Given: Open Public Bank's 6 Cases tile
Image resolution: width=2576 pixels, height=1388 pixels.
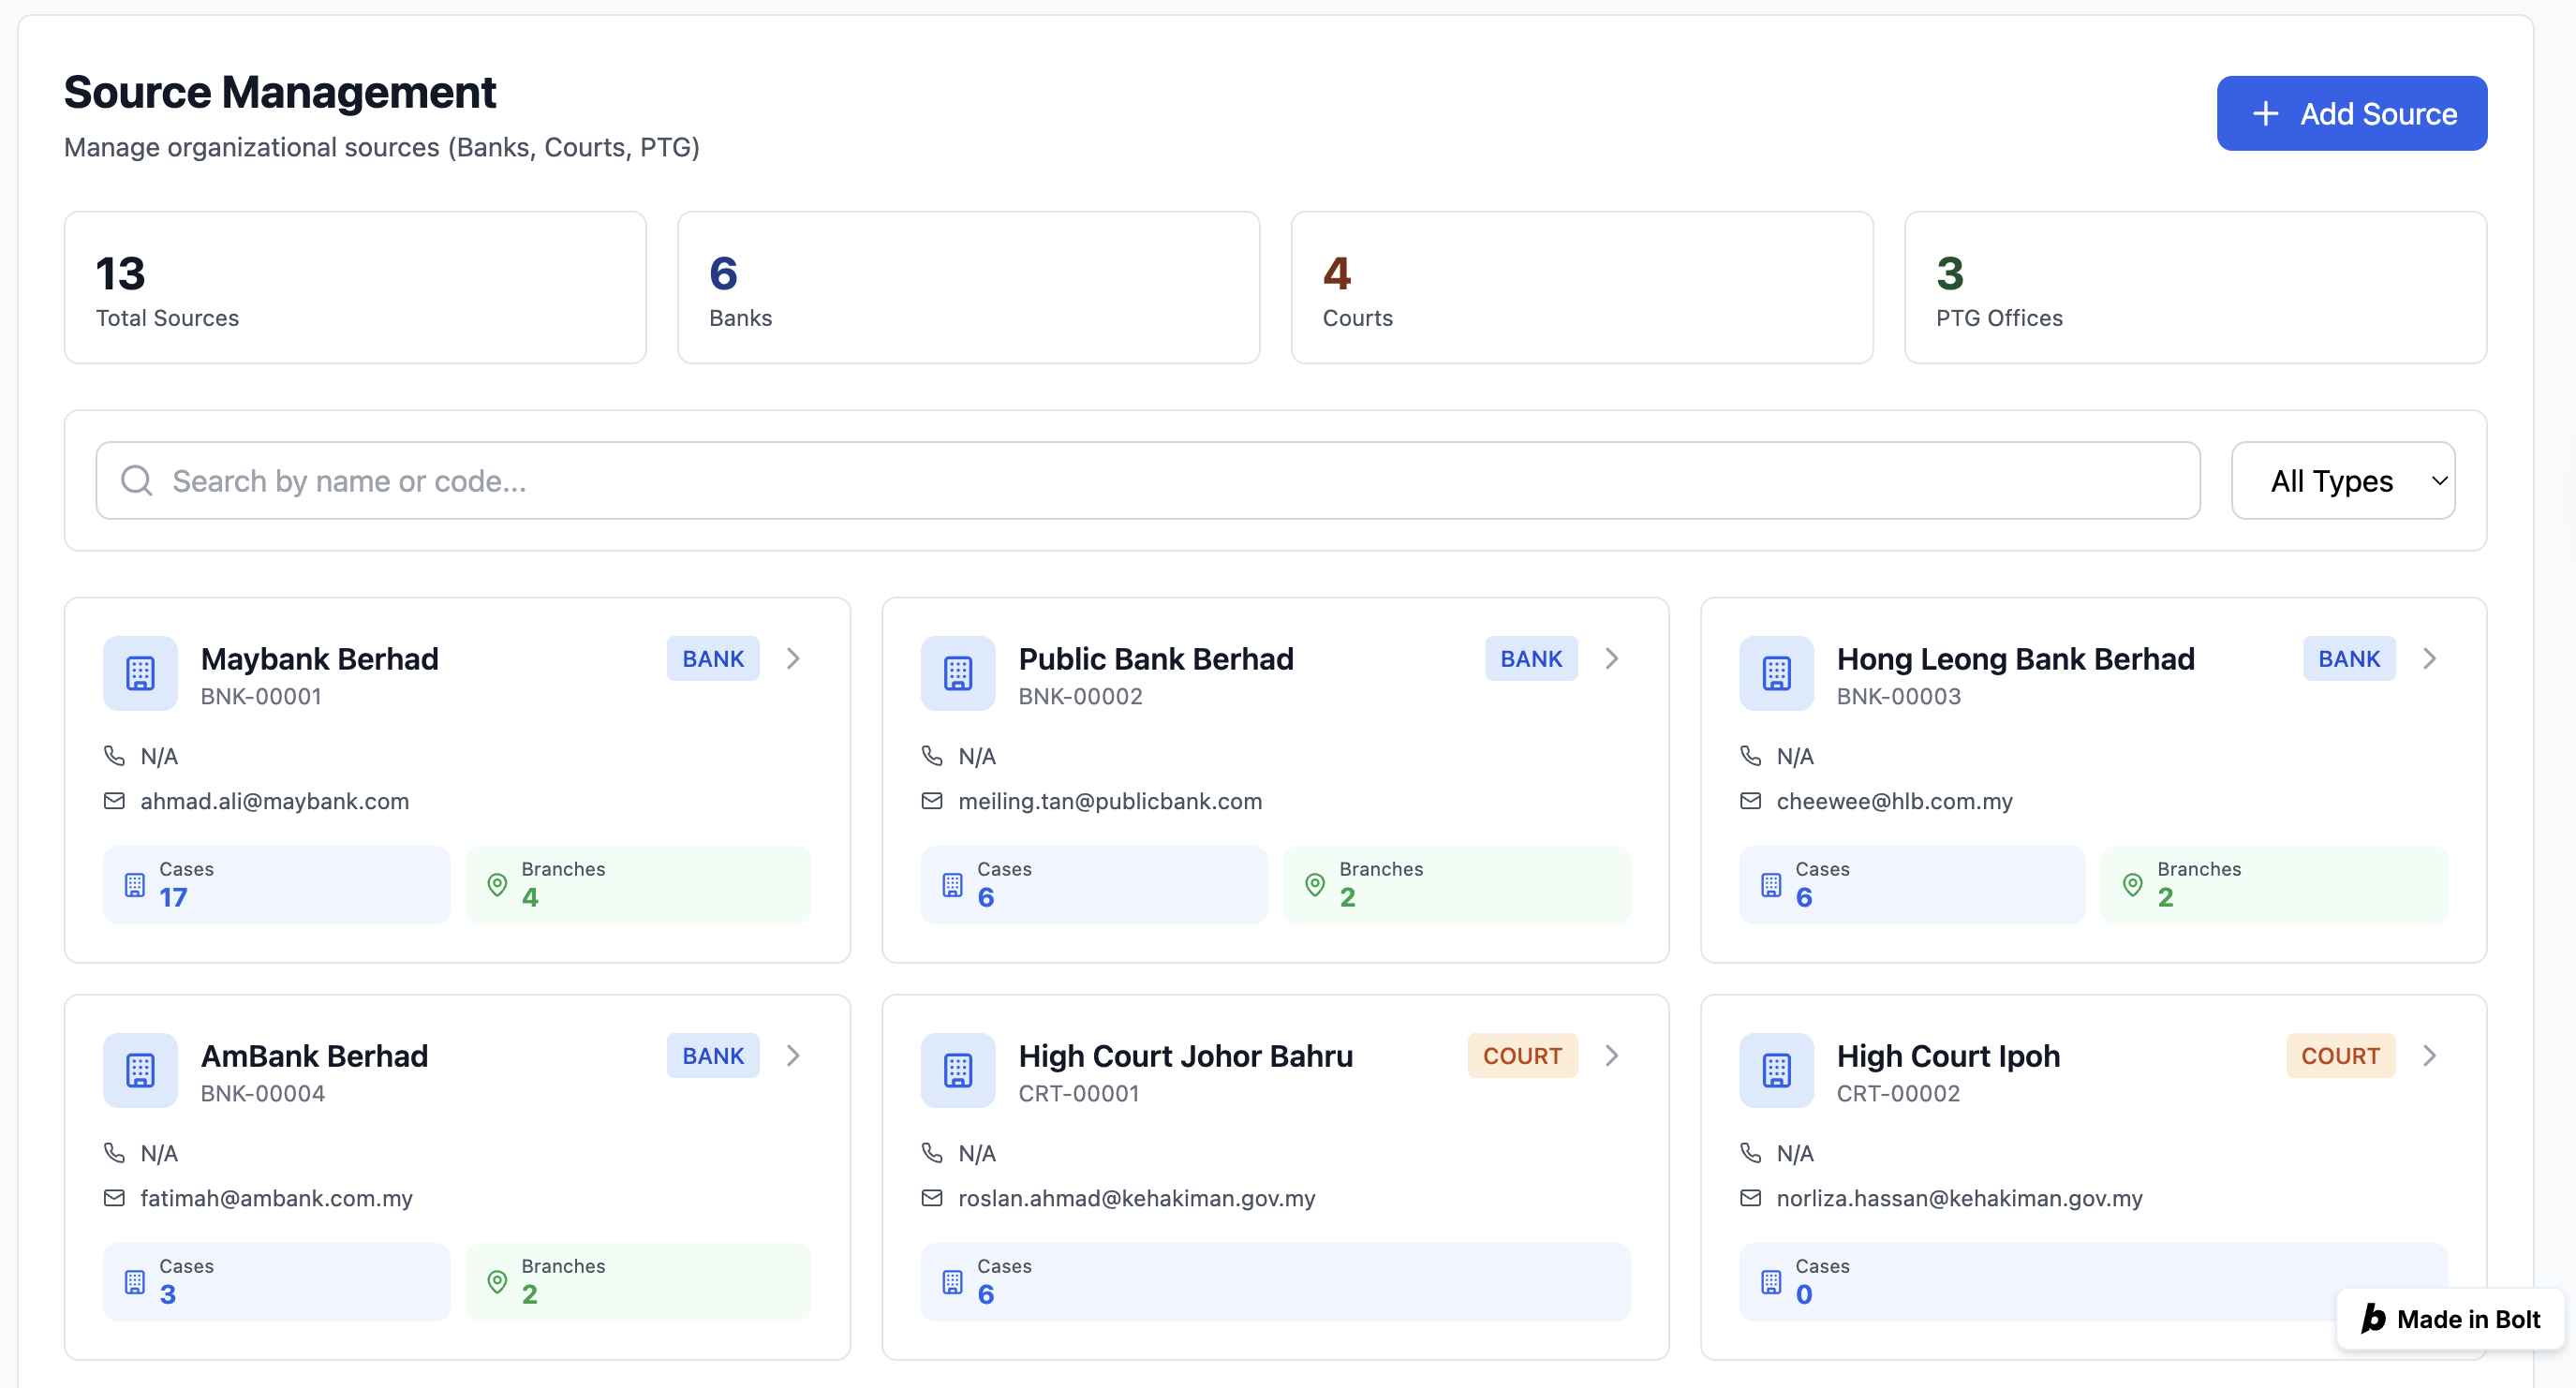Looking at the screenshot, I should coord(1094,884).
